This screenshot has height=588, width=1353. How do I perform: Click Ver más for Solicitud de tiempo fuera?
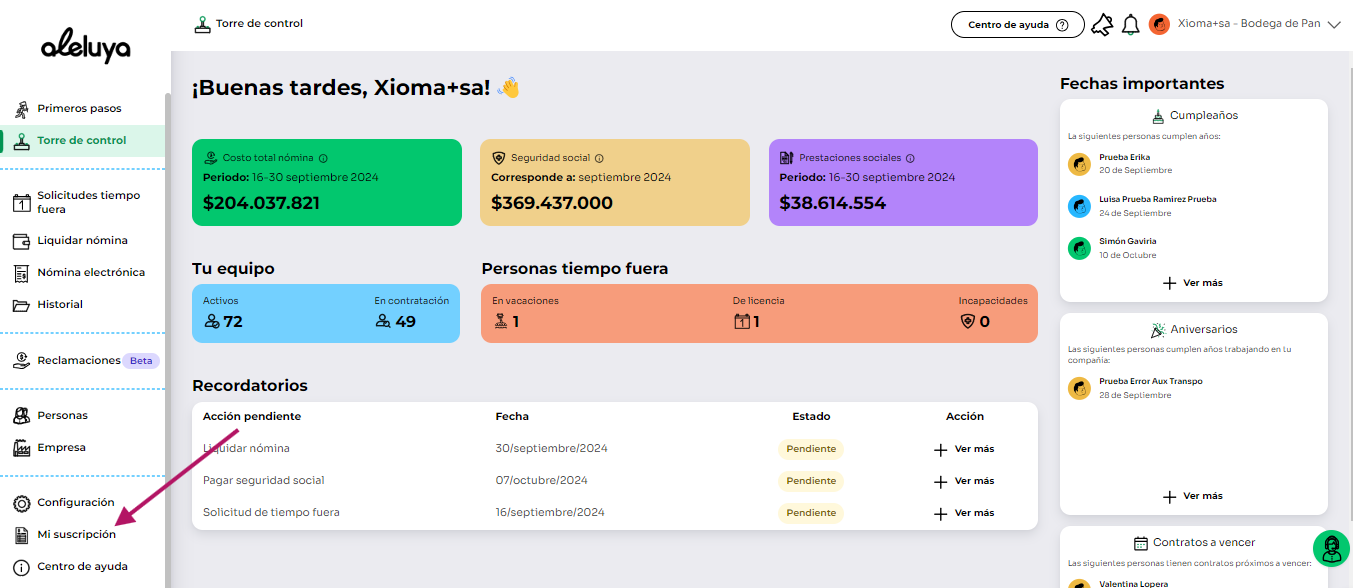(964, 514)
